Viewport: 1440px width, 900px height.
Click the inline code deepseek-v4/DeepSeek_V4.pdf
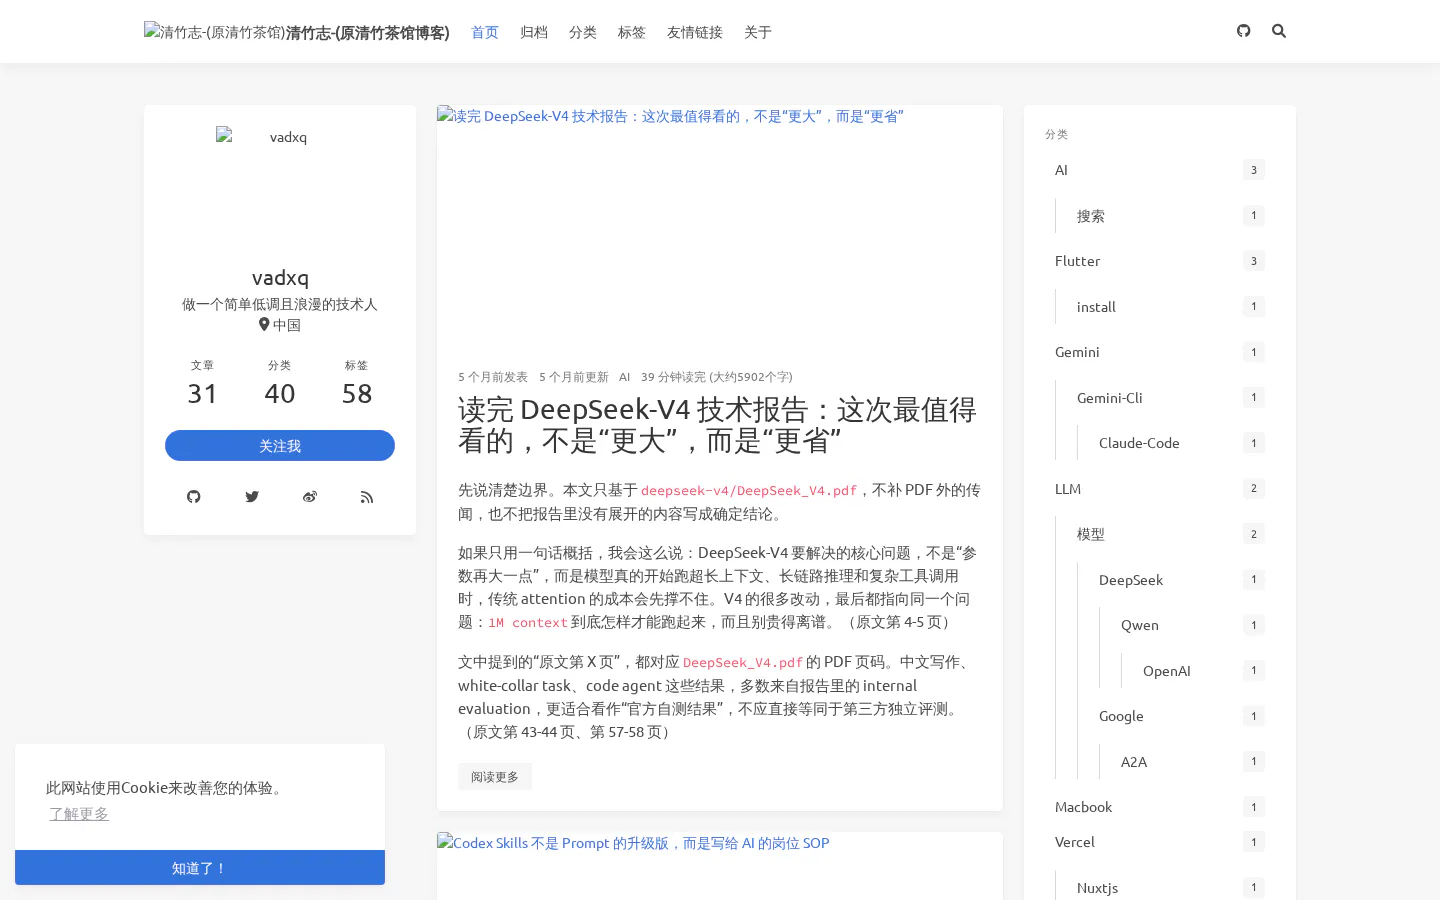click(749, 491)
